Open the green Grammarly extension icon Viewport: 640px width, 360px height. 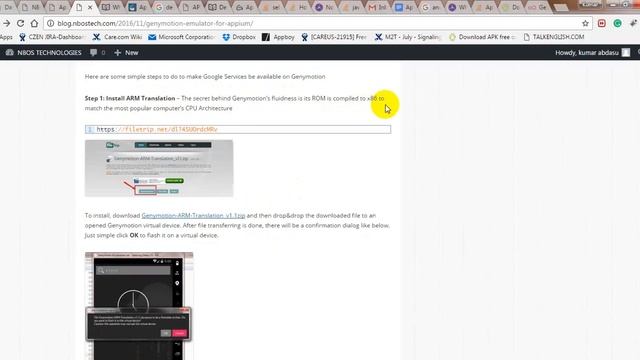pyautogui.click(x=618, y=24)
